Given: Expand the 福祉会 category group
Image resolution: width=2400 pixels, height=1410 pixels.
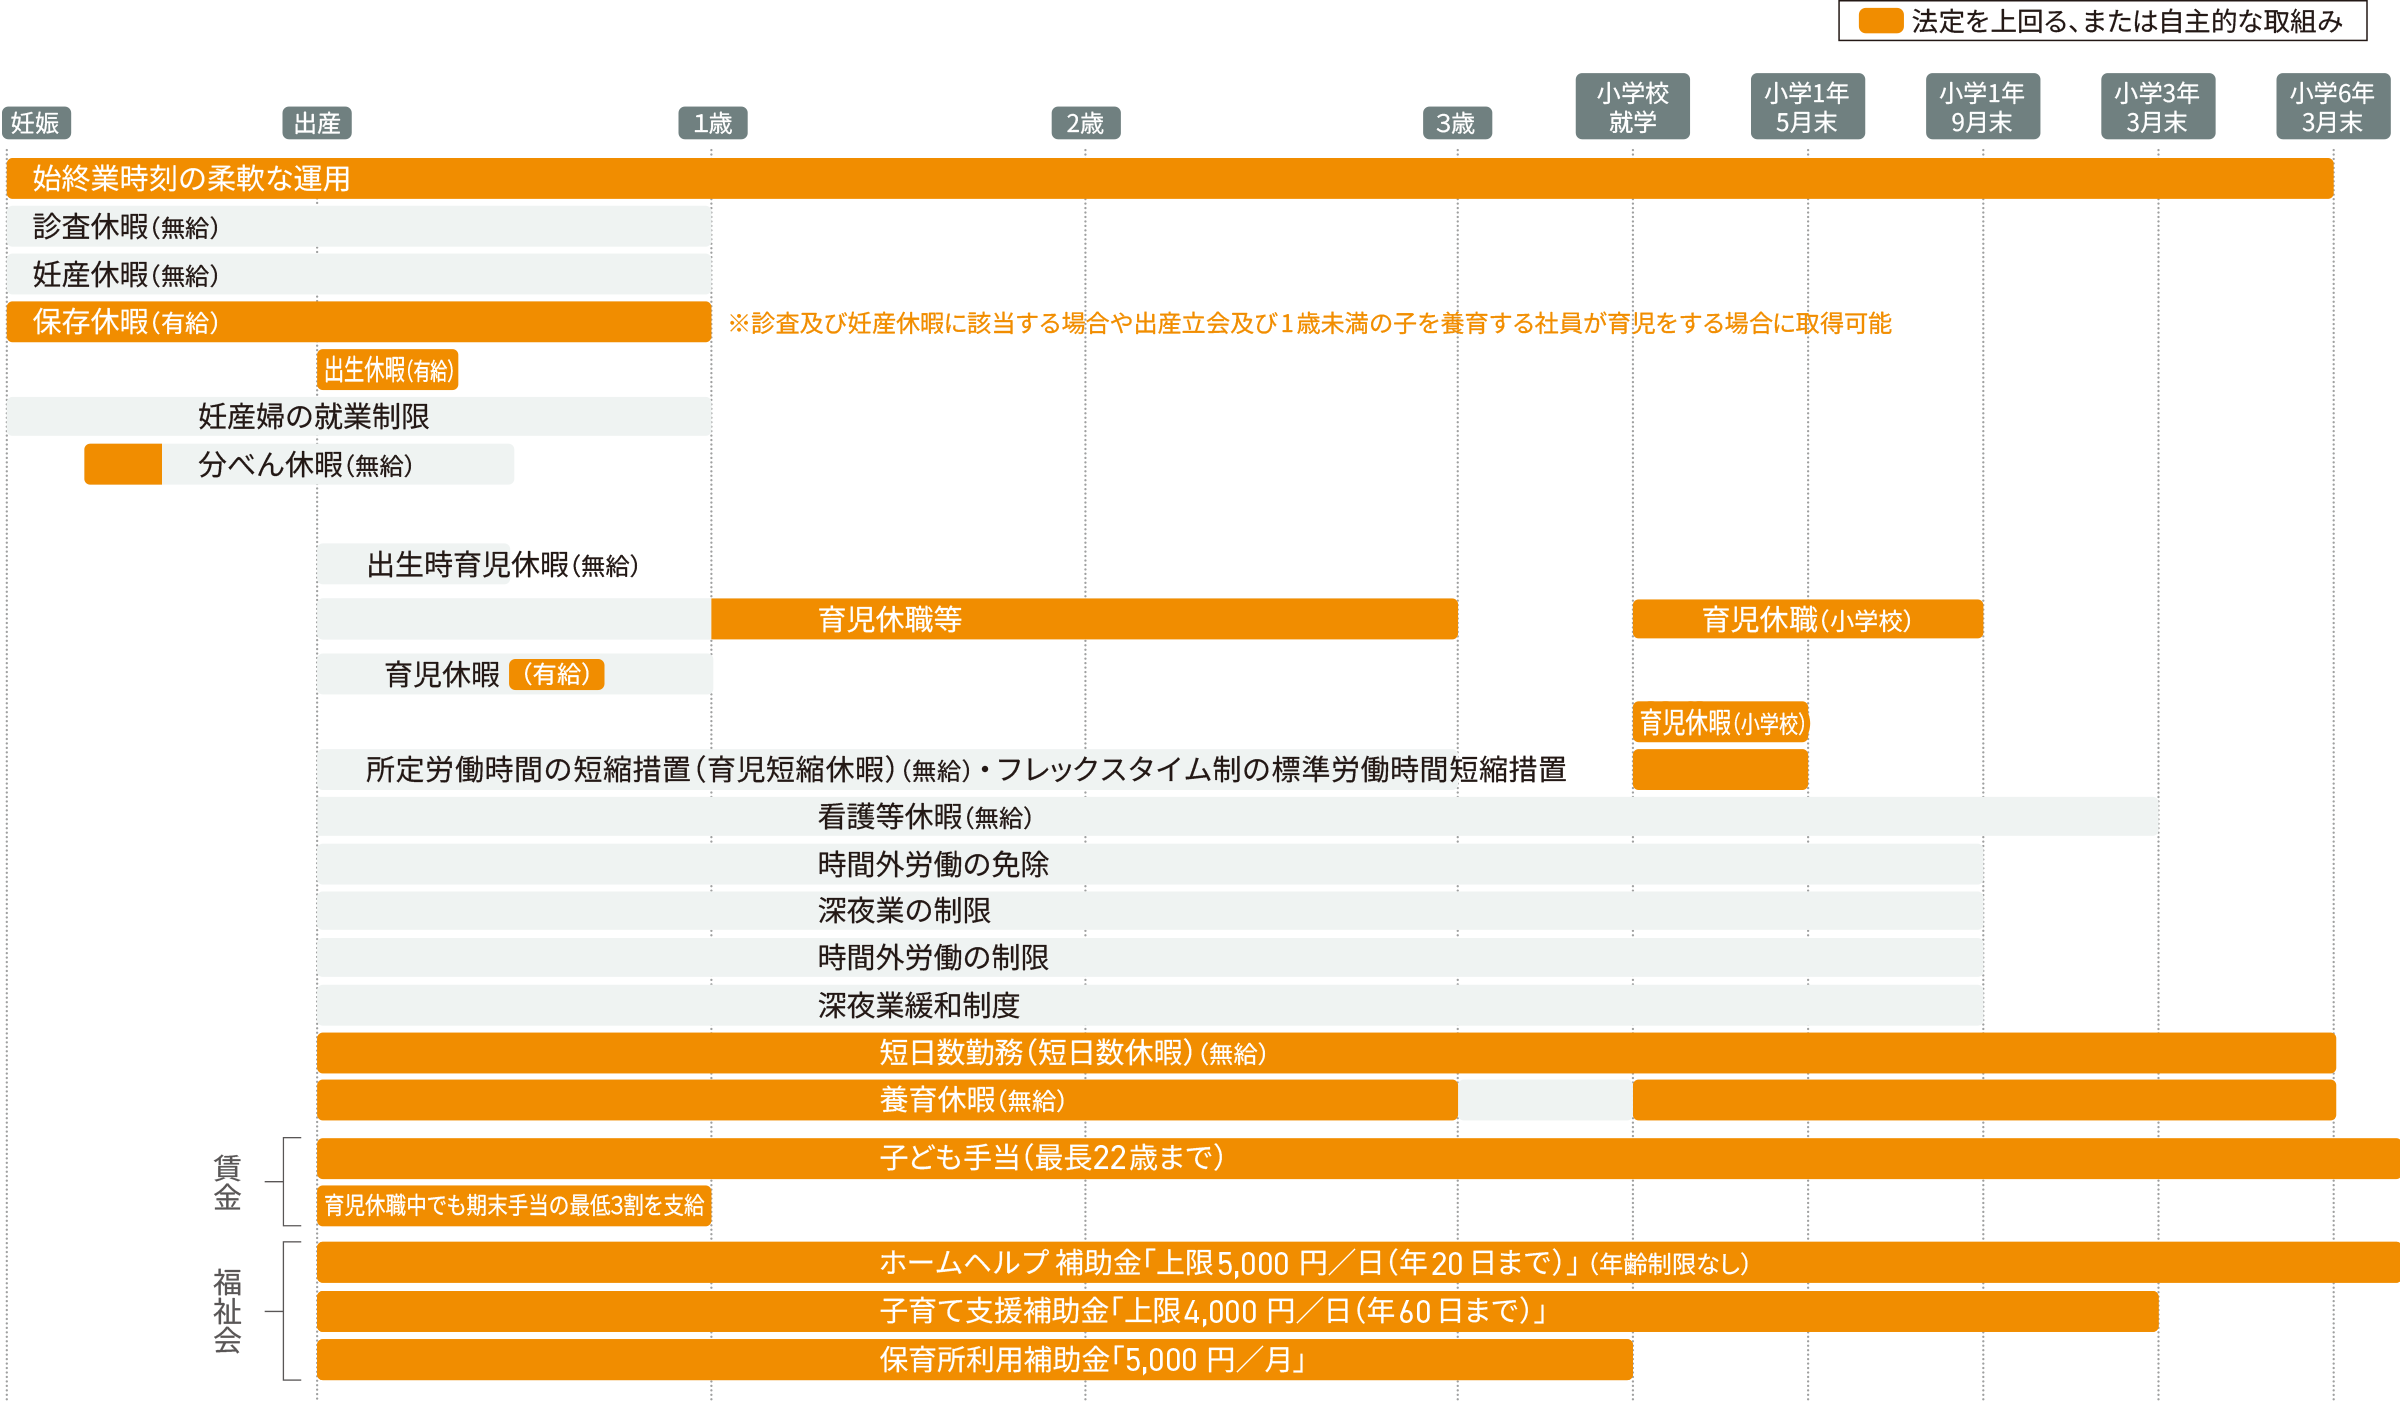Looking at the screenshot, I should click(228, 1312).
